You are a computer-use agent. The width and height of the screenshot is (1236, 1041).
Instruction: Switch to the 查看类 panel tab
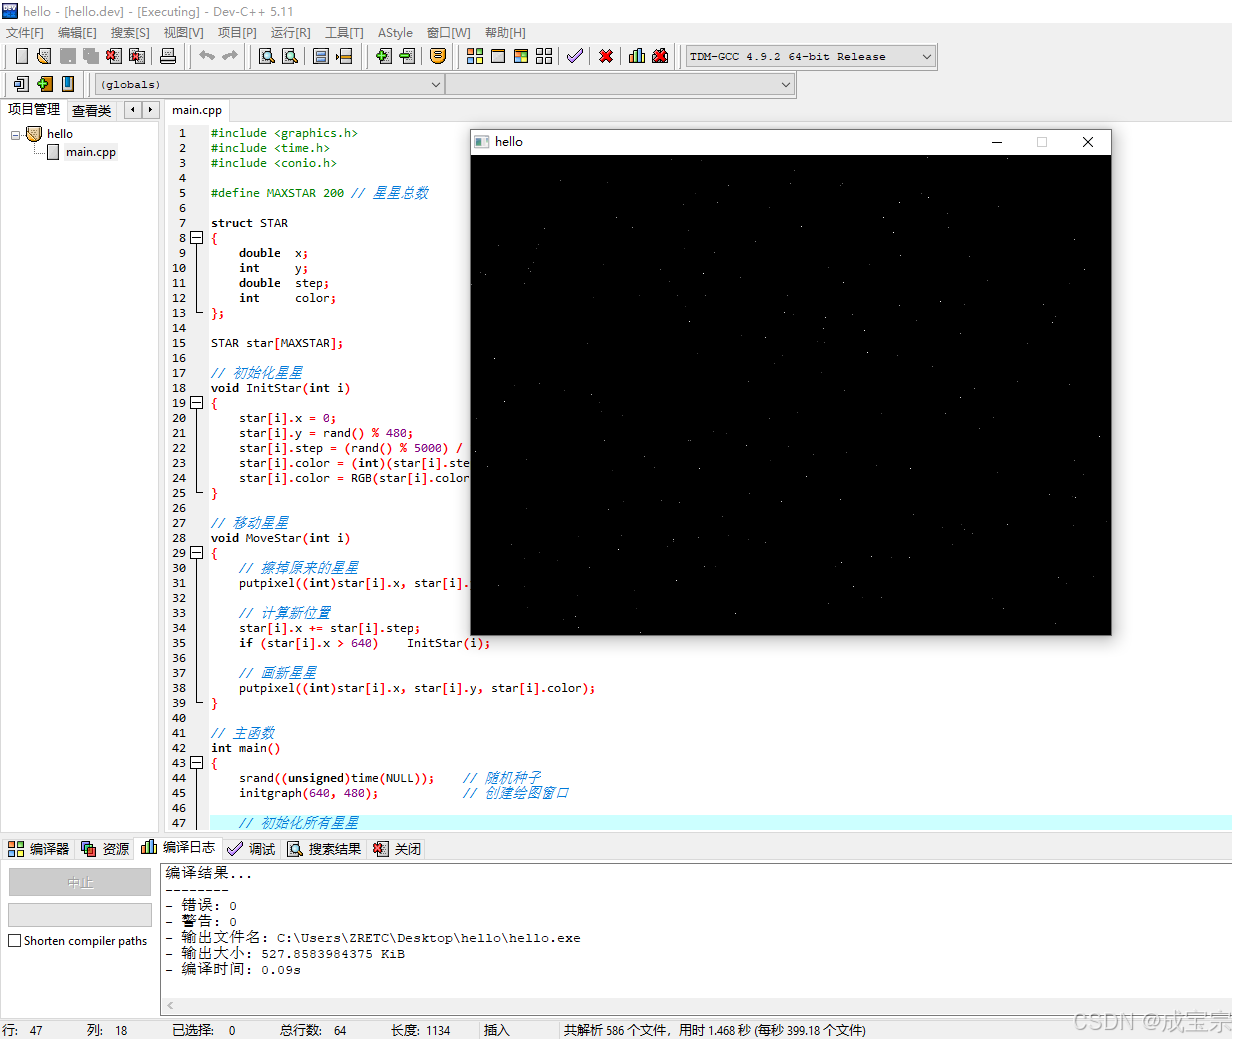point(91,111)
